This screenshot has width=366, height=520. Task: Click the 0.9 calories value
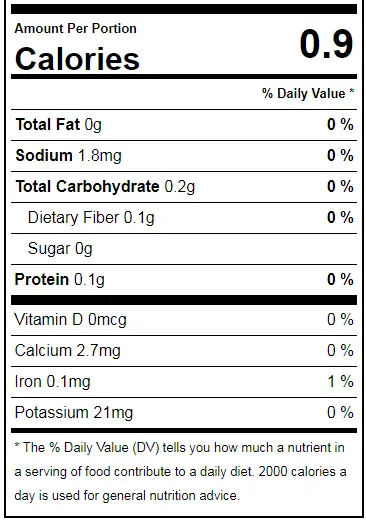pyautogui.click(x=326, y=44)
